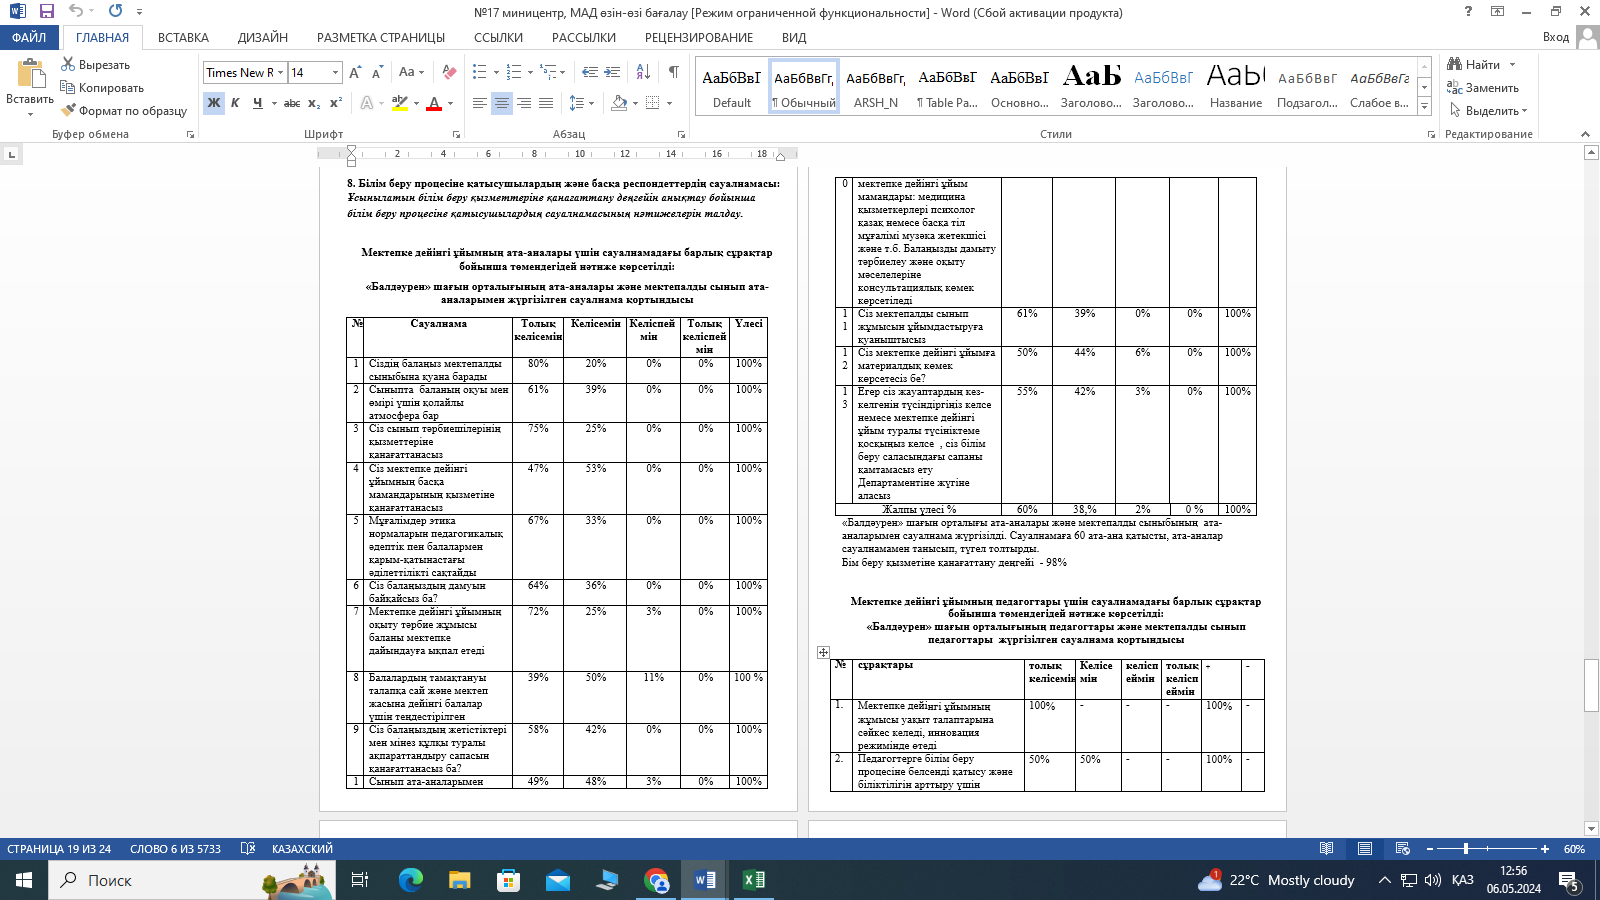Click the language indicator КАЗАХСКИЙ in status bar

click(302, 849)
